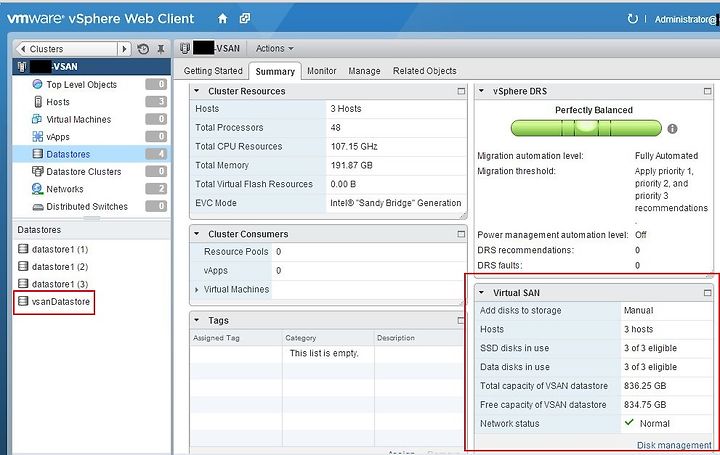Click icon next to datastore1 (2)
This screenshot has width=720, height=455.
tap(23, 266)
